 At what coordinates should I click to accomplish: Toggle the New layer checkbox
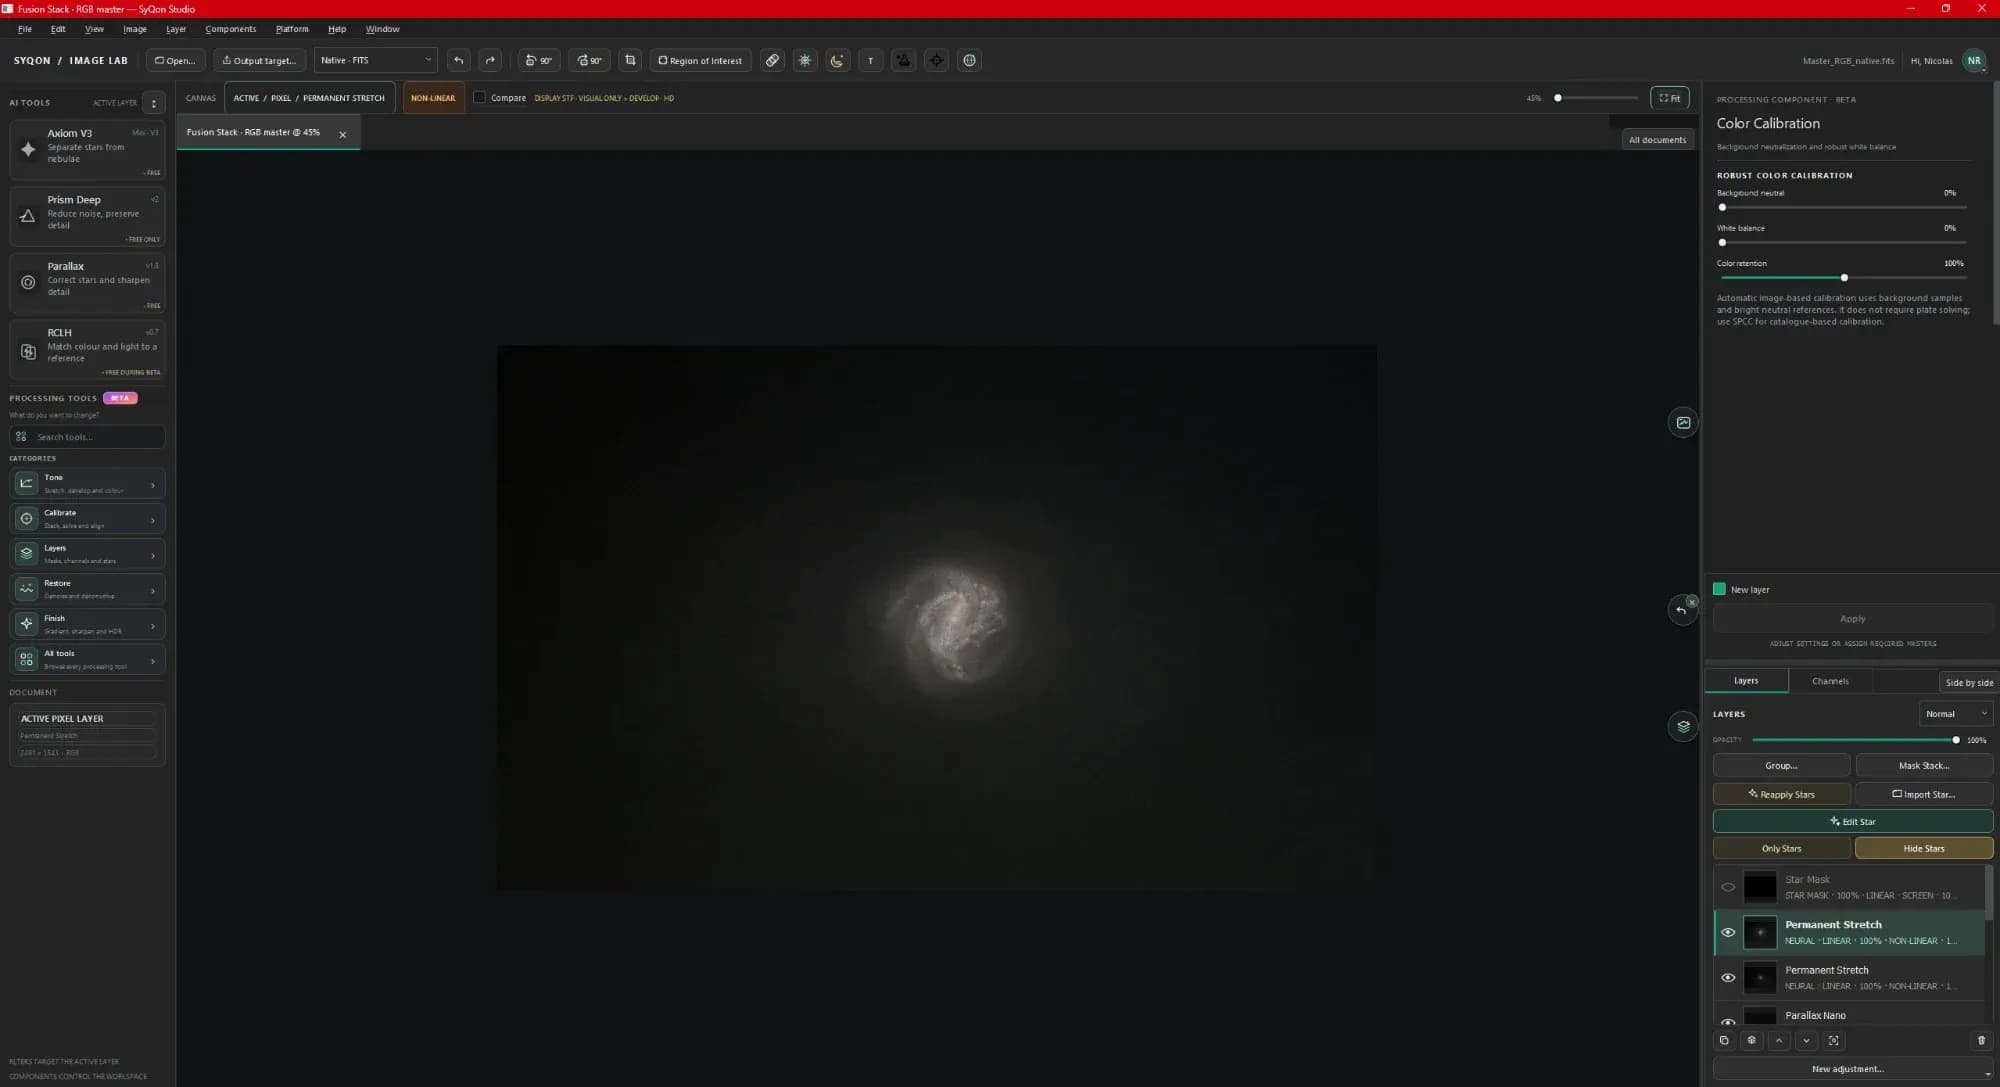[1719, 589]
